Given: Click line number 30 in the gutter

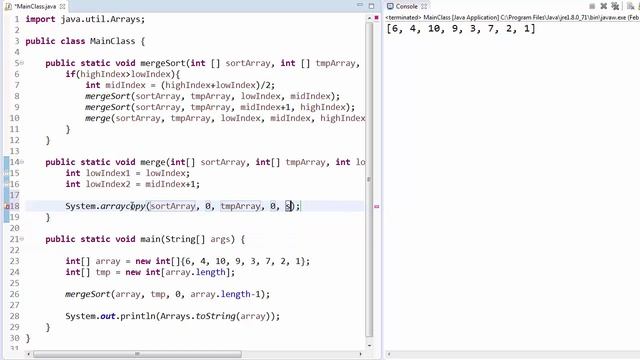Looking at the screenshot, I should pos(15,338).
